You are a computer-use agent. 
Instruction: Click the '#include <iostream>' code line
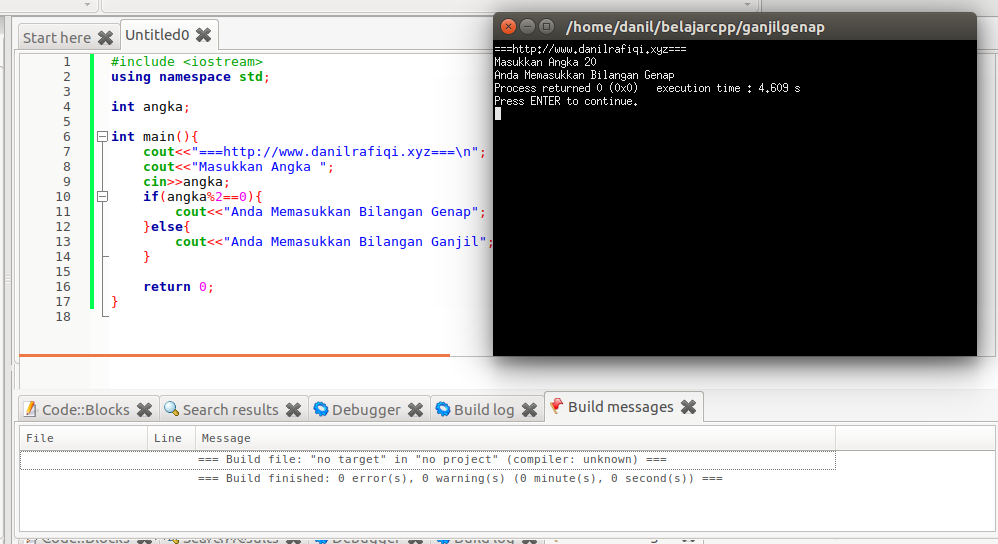(186, 62)
